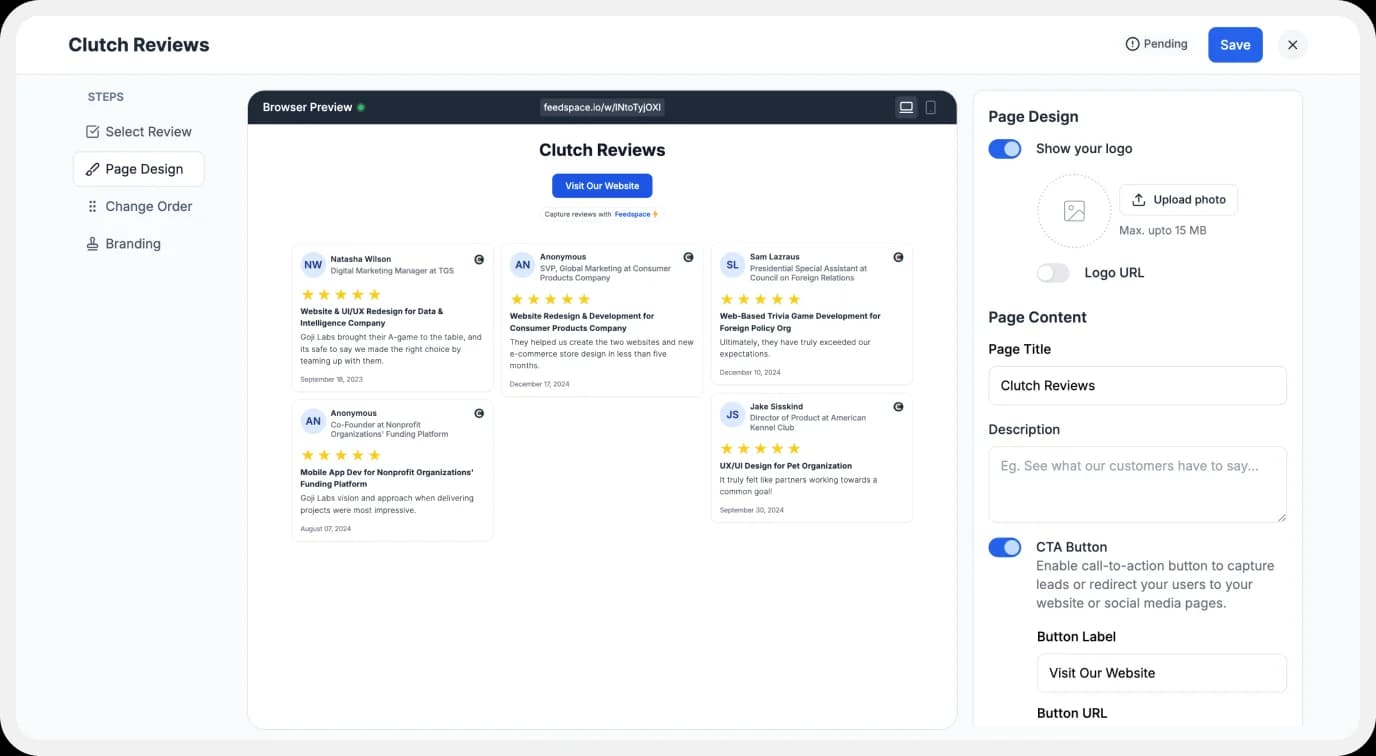Click the Save button
Image resolution: width=1376 pixels, height=756 pixels.
click(1235, 44)
